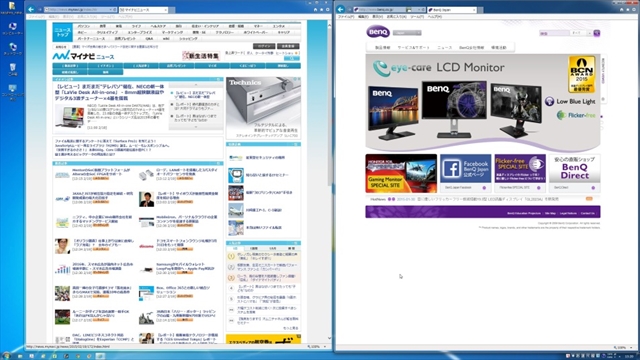Screen dimensions: 640x360
Task: Open the Gaming Monitor Special Site thumbnail
Action: [401, 173]
